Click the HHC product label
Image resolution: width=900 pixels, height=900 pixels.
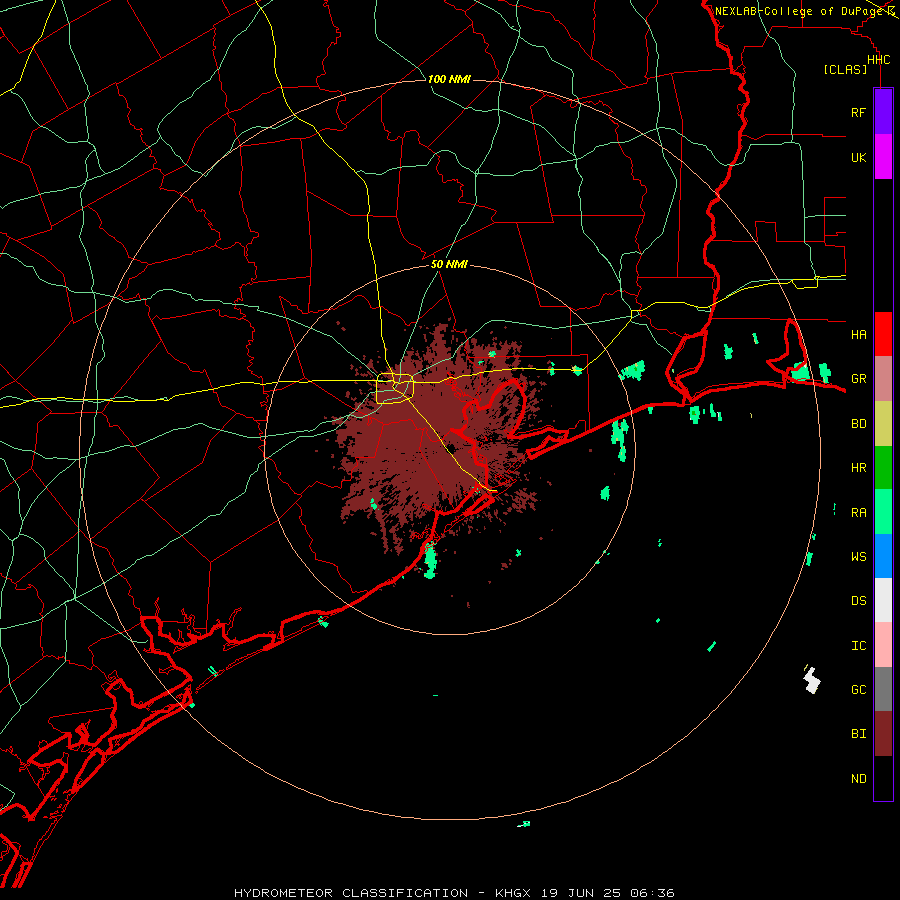click(878, 60)
